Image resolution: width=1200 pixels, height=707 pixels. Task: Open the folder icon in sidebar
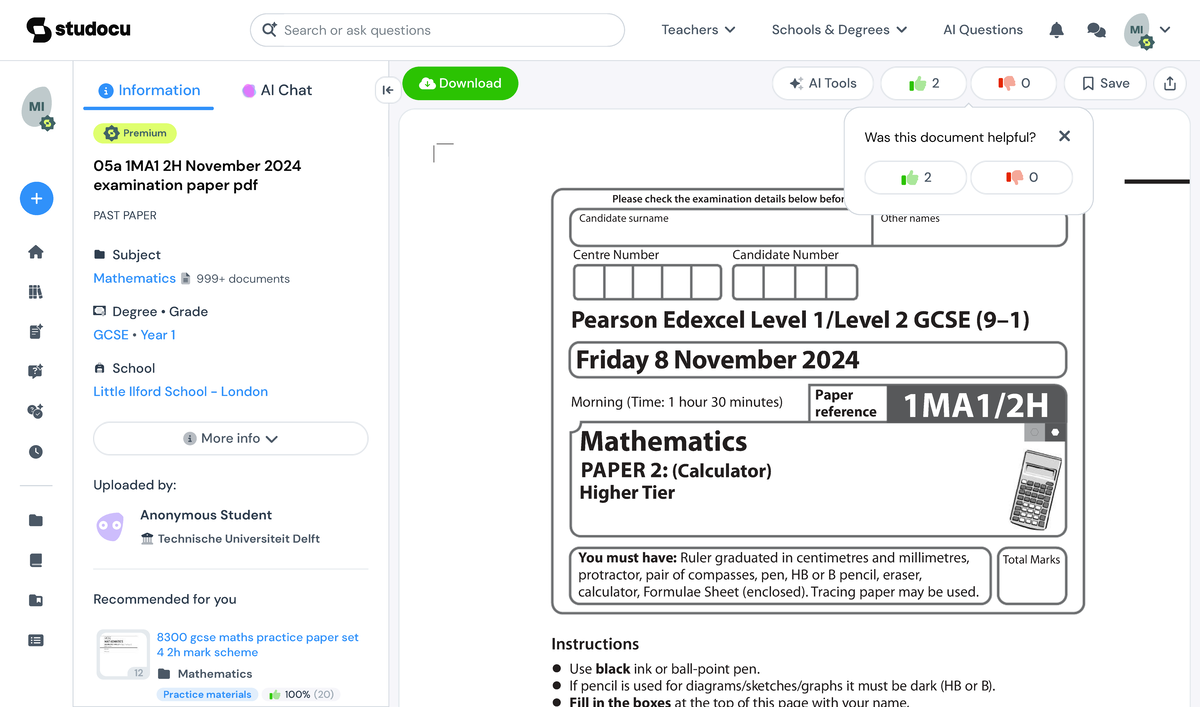(x=36, y=520)
